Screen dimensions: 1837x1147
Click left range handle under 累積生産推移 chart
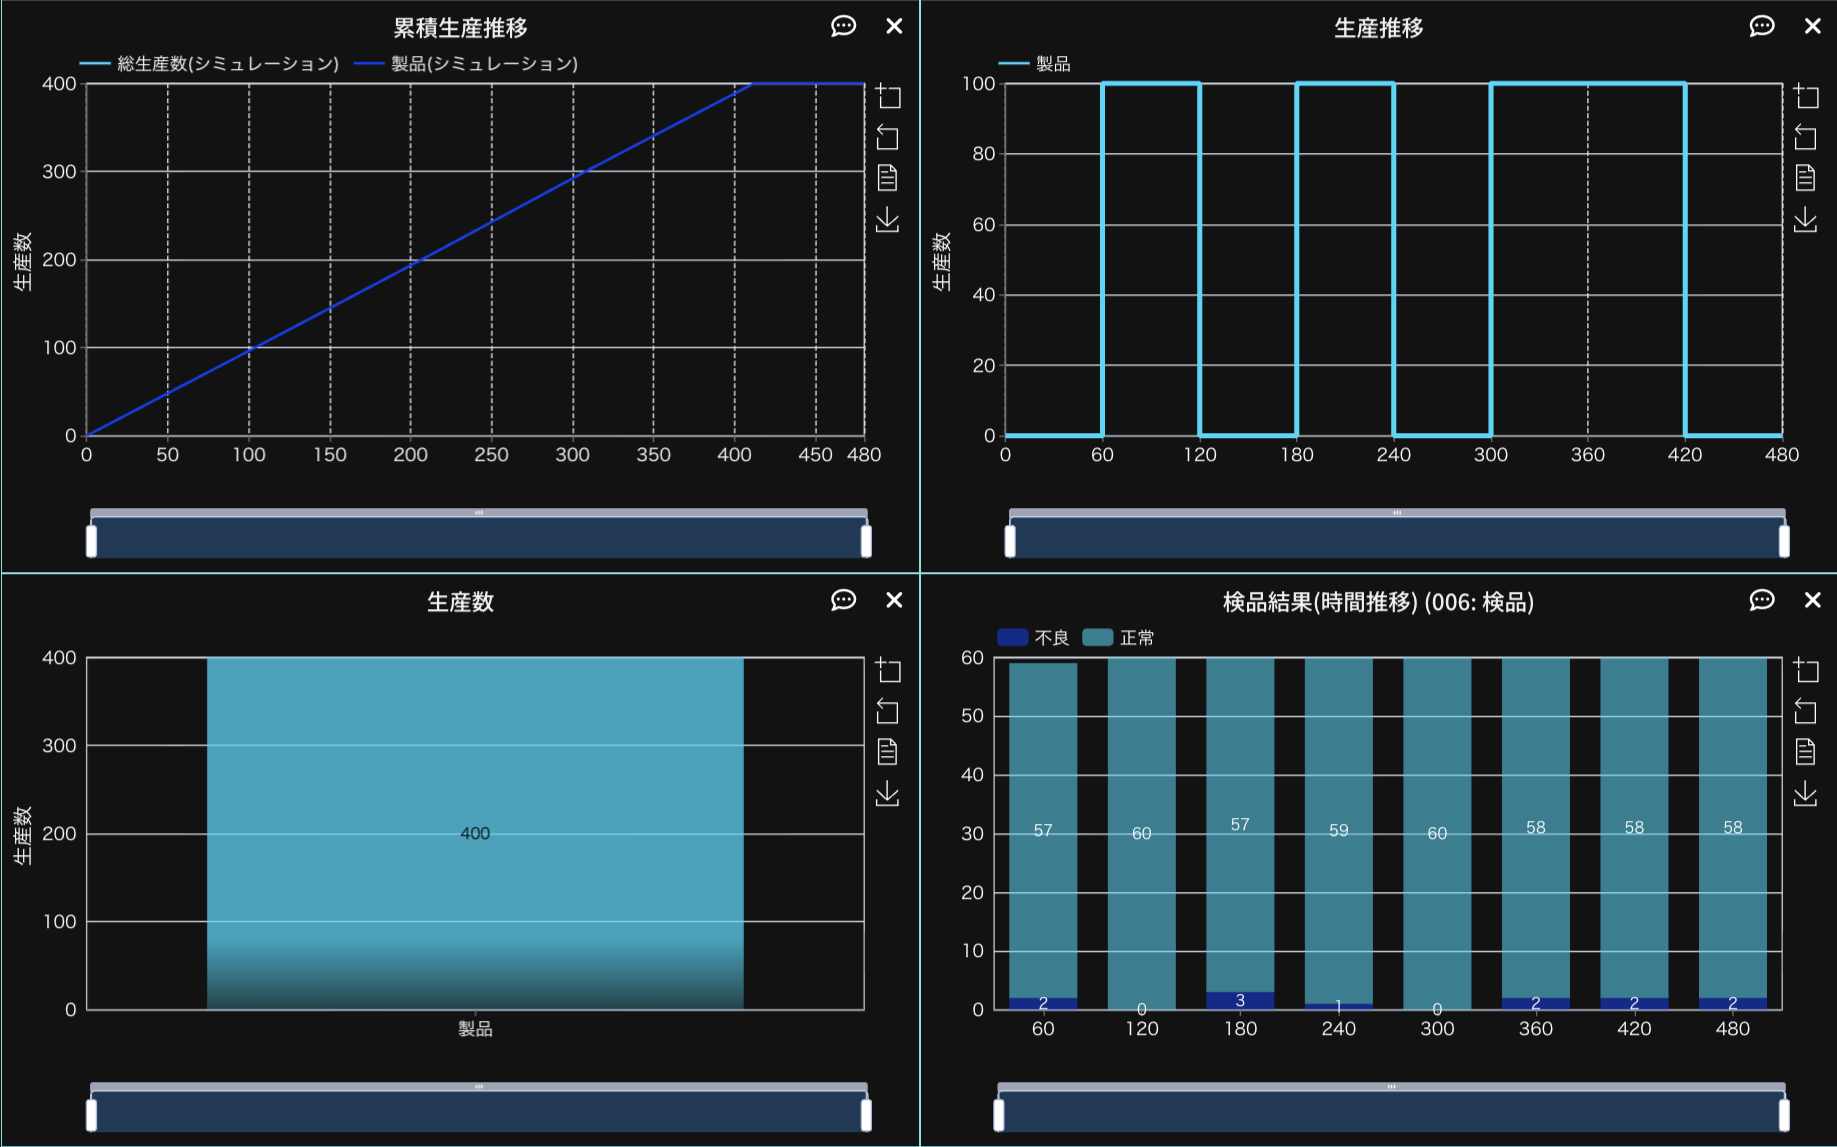pos(92,541)
